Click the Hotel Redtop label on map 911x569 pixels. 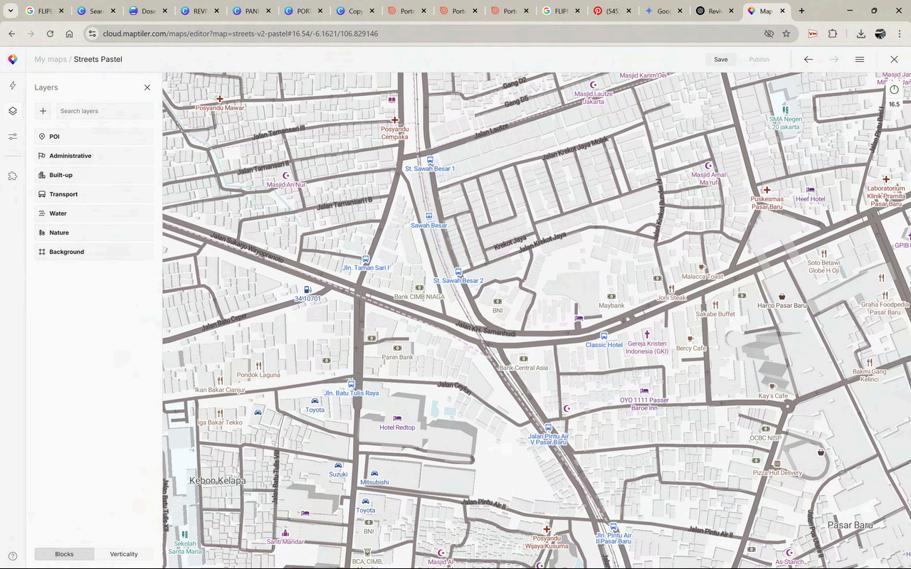point(397,427)
